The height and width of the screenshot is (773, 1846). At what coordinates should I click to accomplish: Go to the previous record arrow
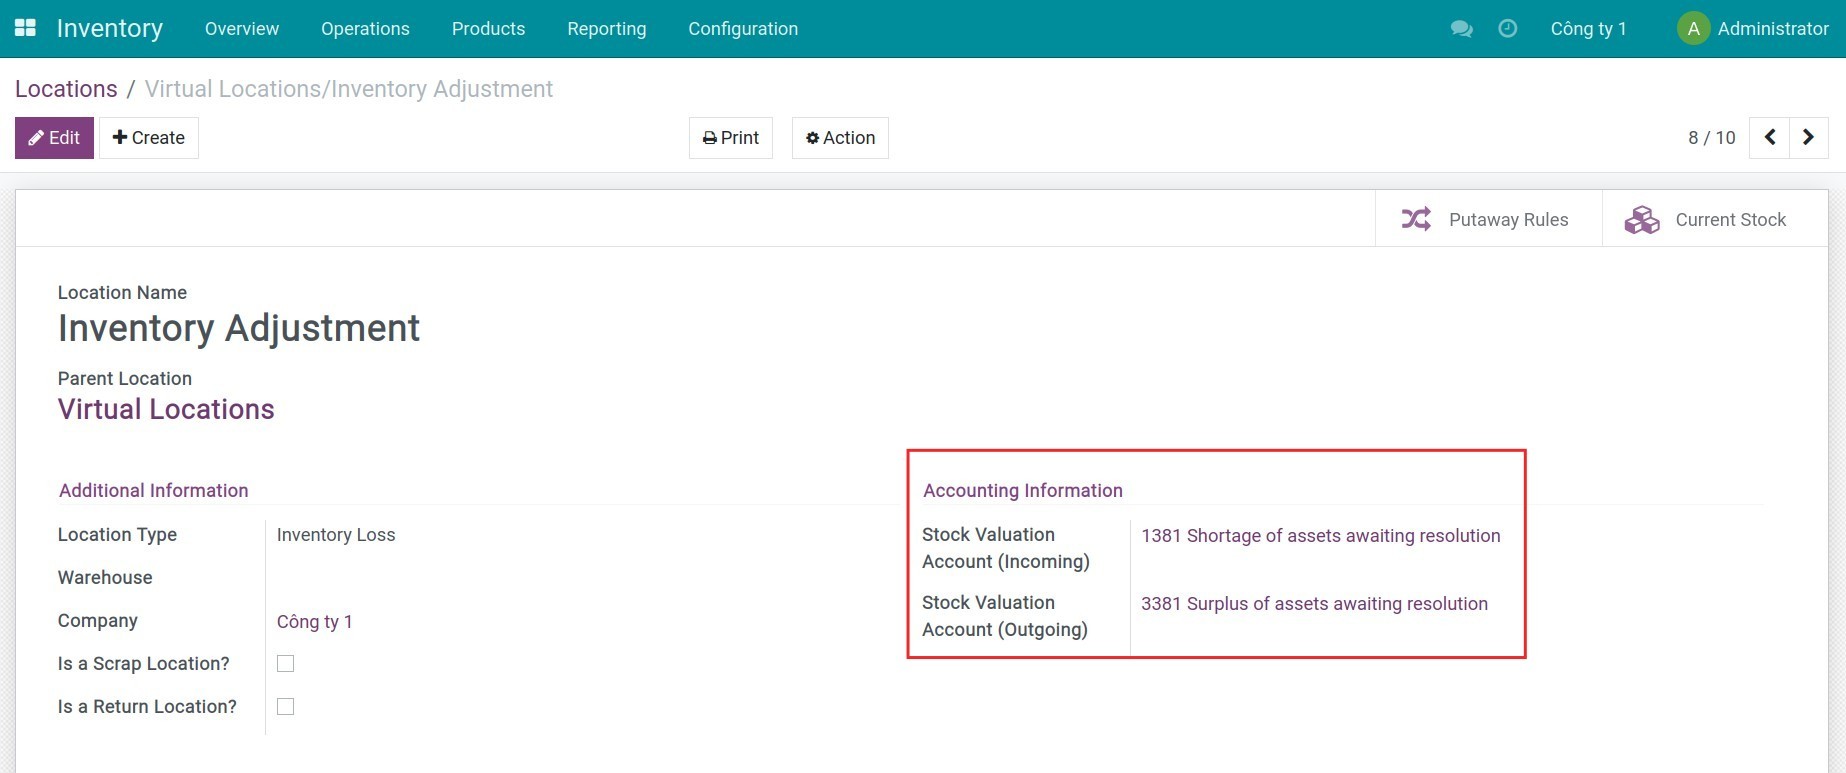click(x=1769, y=138)
